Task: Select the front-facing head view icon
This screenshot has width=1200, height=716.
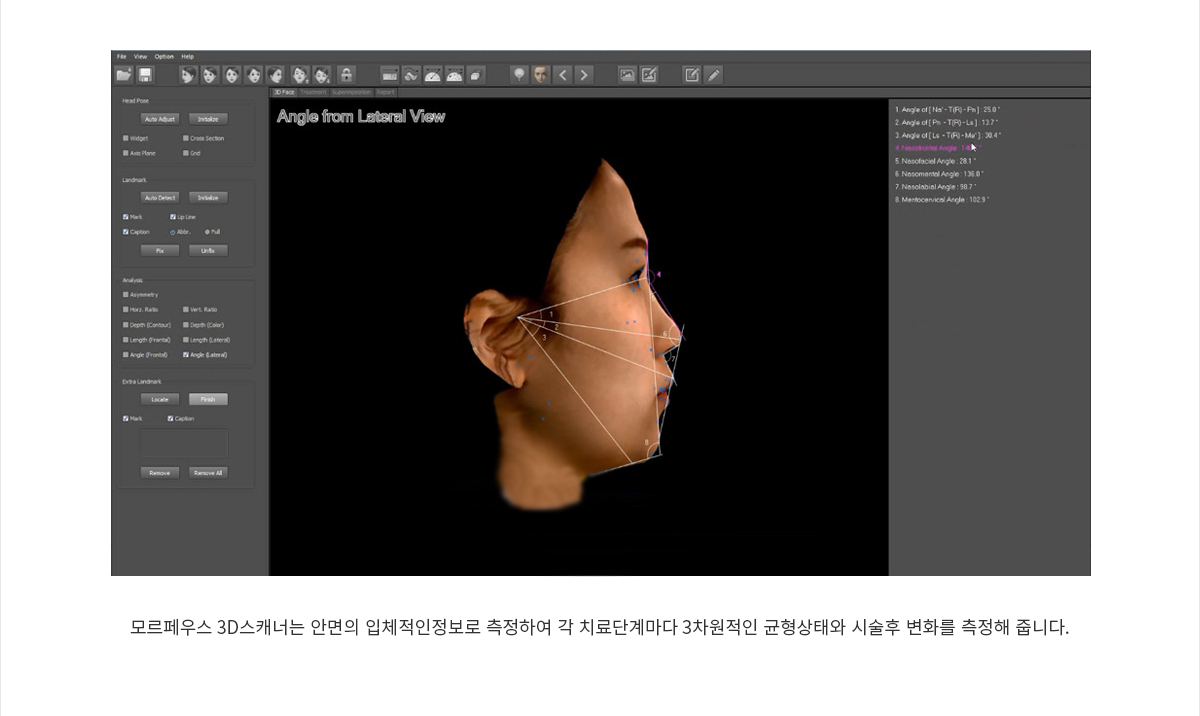Action: point(232,74)
